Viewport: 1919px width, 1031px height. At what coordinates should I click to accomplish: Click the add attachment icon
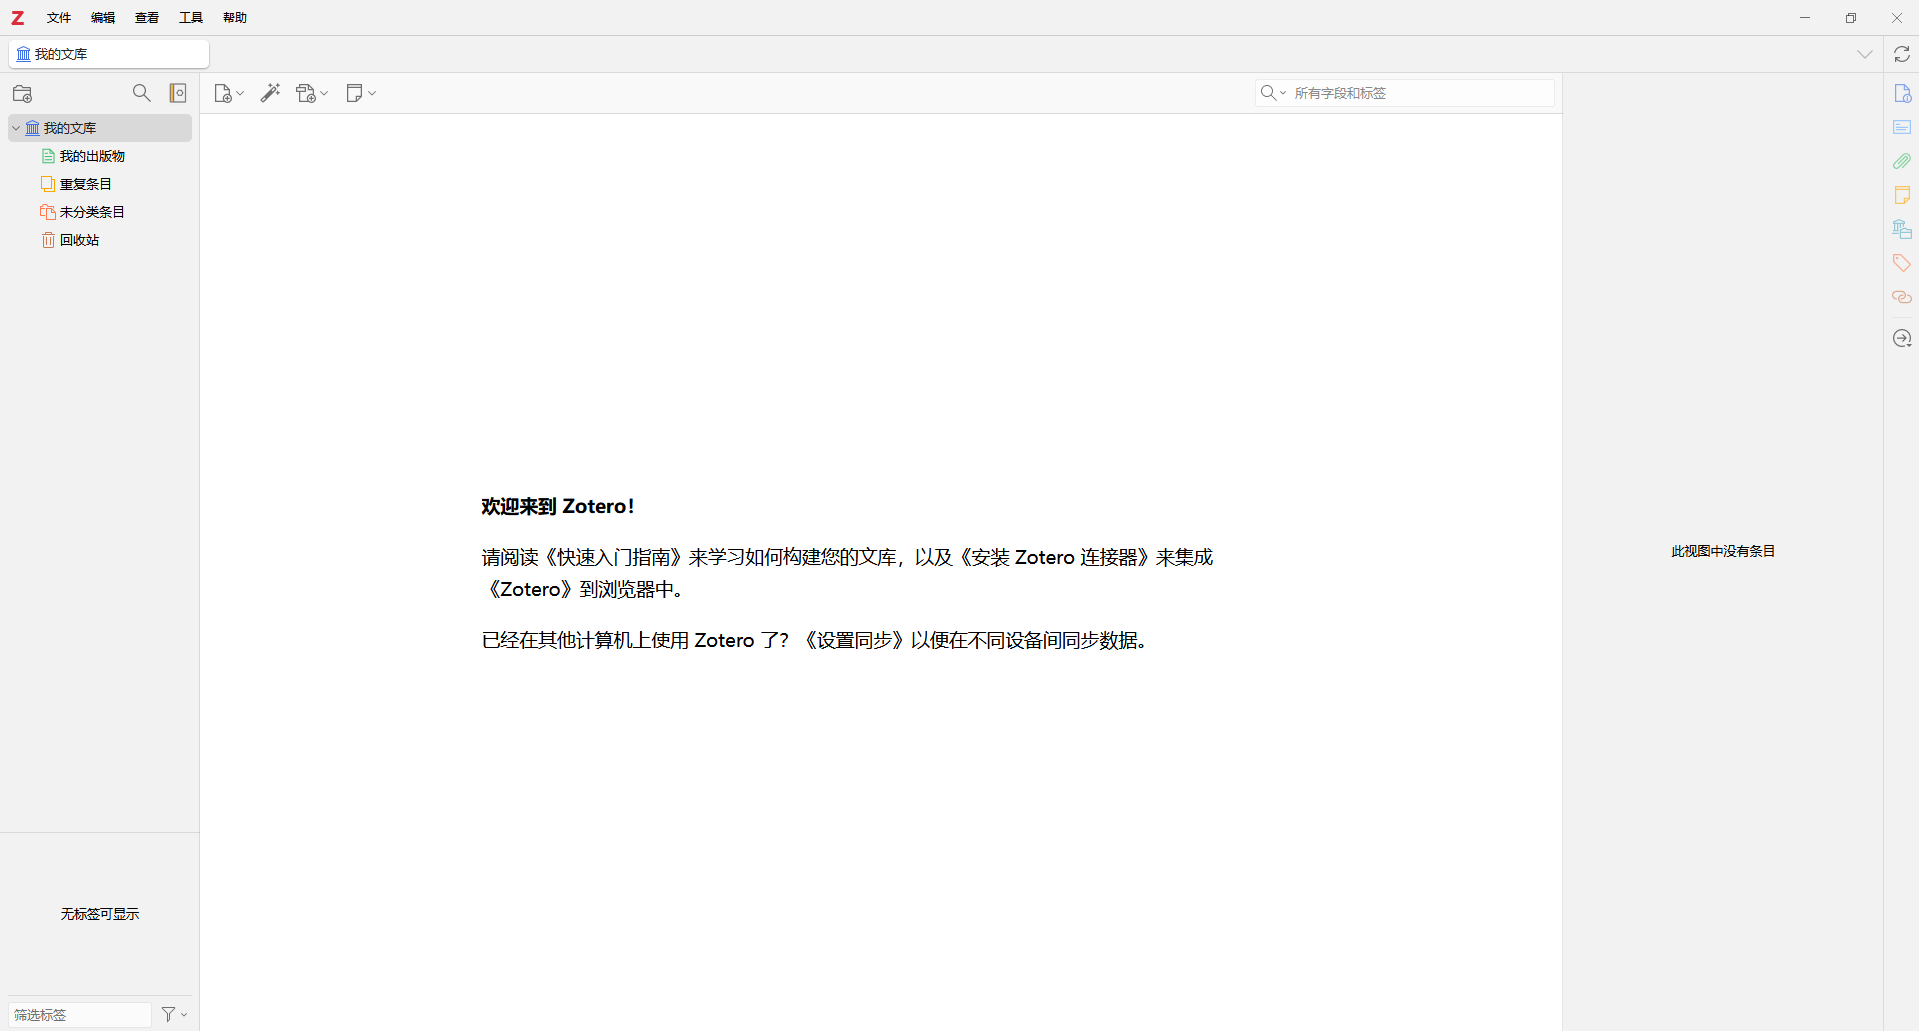click(306, 93)
